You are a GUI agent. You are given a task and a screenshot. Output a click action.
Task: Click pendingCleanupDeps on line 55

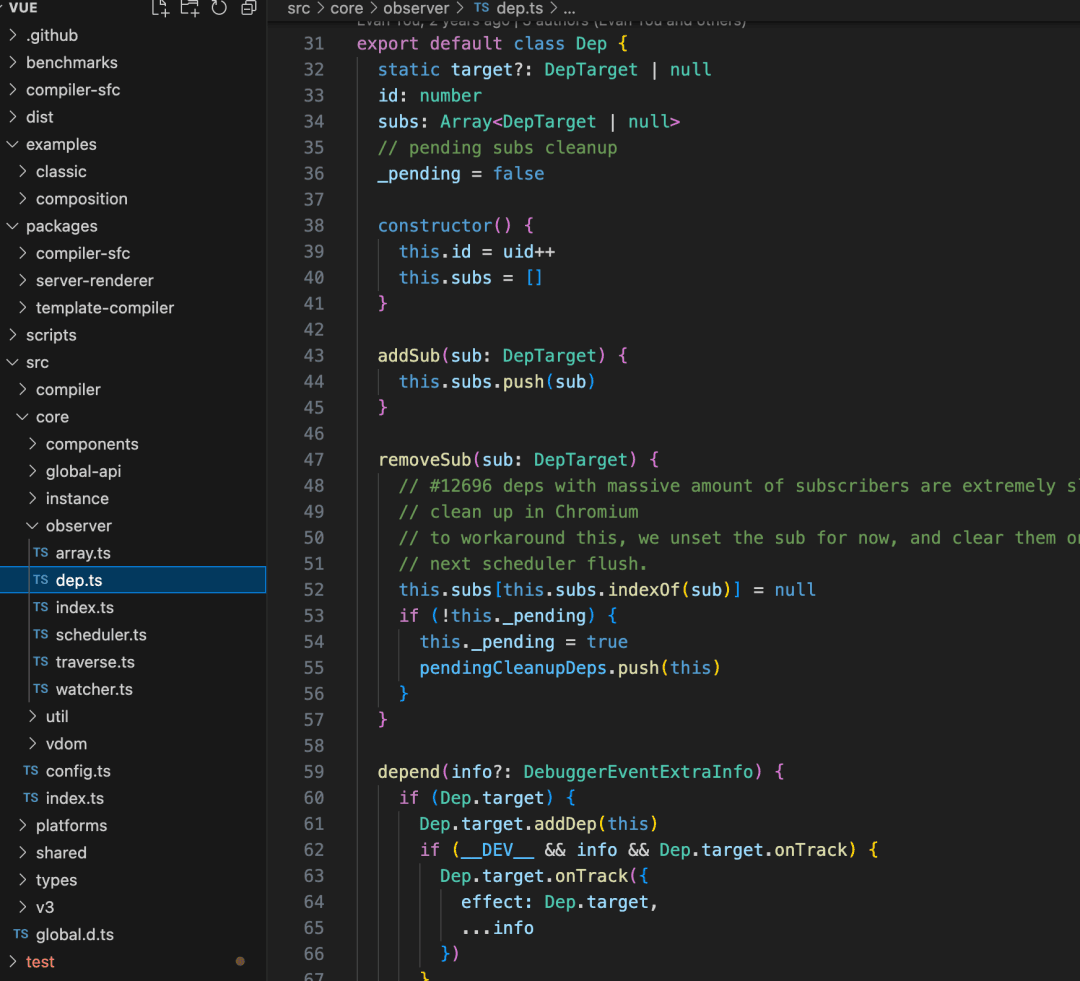pos(512,668)
